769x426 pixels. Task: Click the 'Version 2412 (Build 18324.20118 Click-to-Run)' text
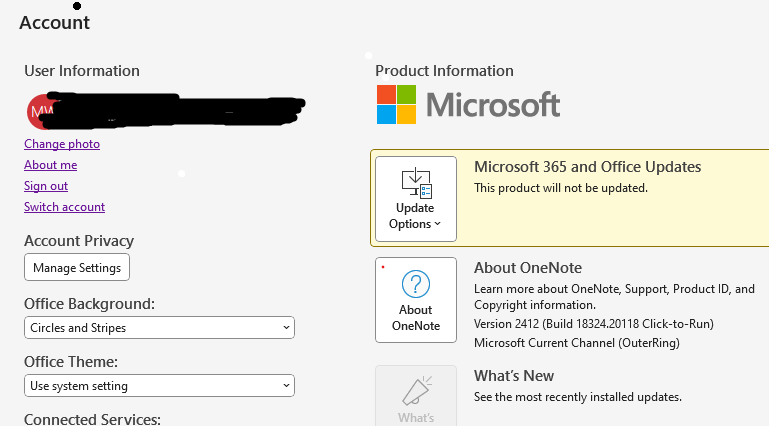point(593,324)
